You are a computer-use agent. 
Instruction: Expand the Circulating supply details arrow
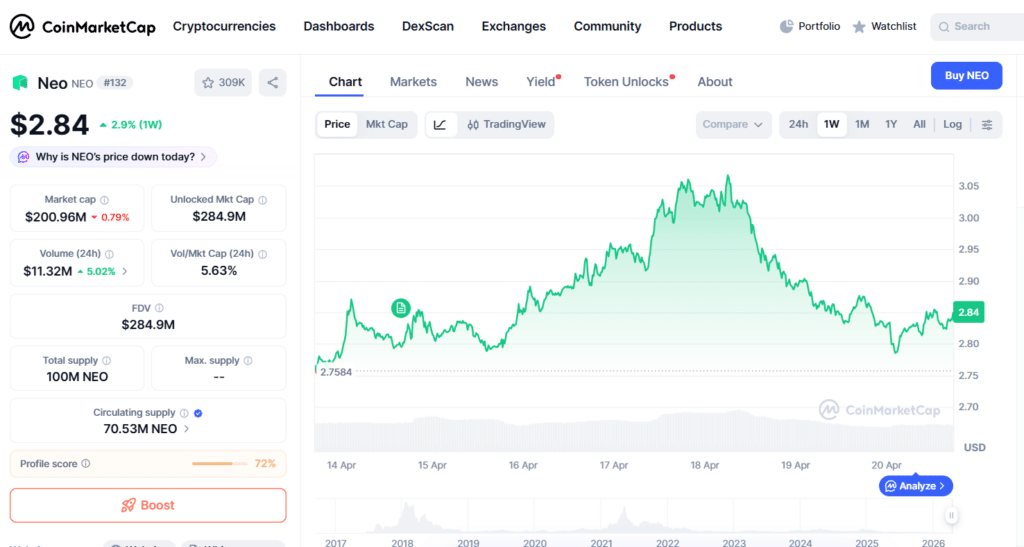click(x=186, y=429)
